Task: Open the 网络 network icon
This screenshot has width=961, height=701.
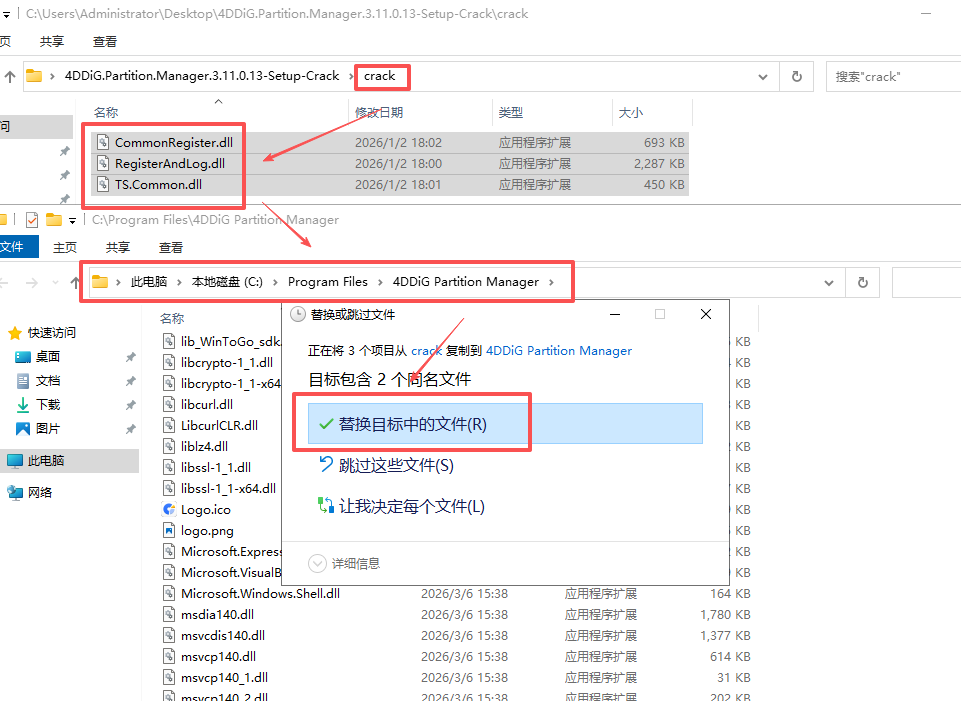Action: [15, 492]
